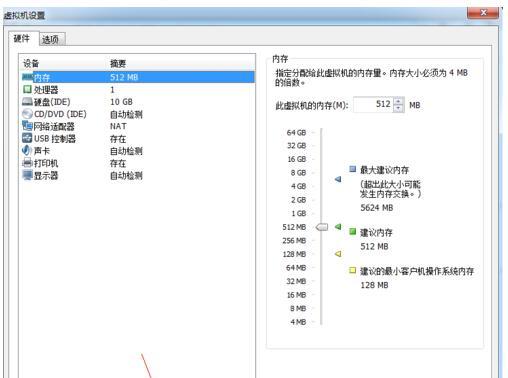Image resolution: width=508 pixels, height=378 pixels.
Task: Click the green recommended memory marker arrow
Action: point(338,227)
